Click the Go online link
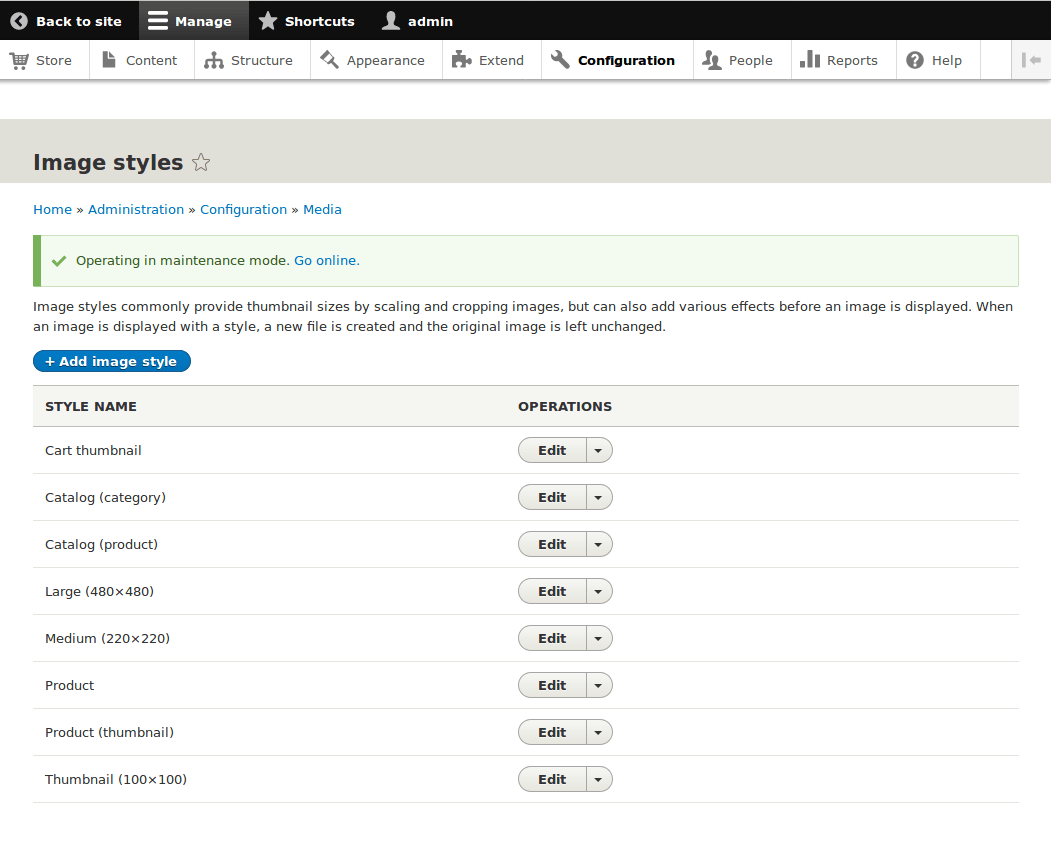 point(325,260)
